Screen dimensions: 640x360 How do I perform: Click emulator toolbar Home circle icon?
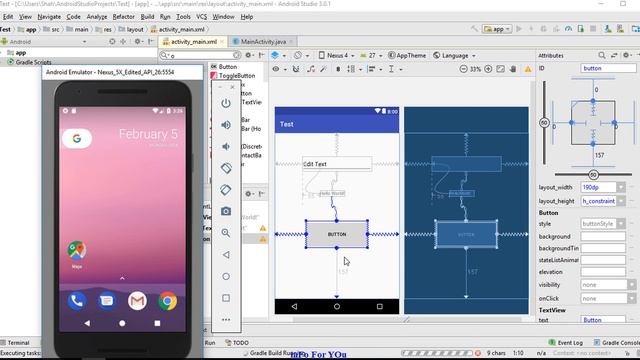pyautogui.click(x=226, y=276)
